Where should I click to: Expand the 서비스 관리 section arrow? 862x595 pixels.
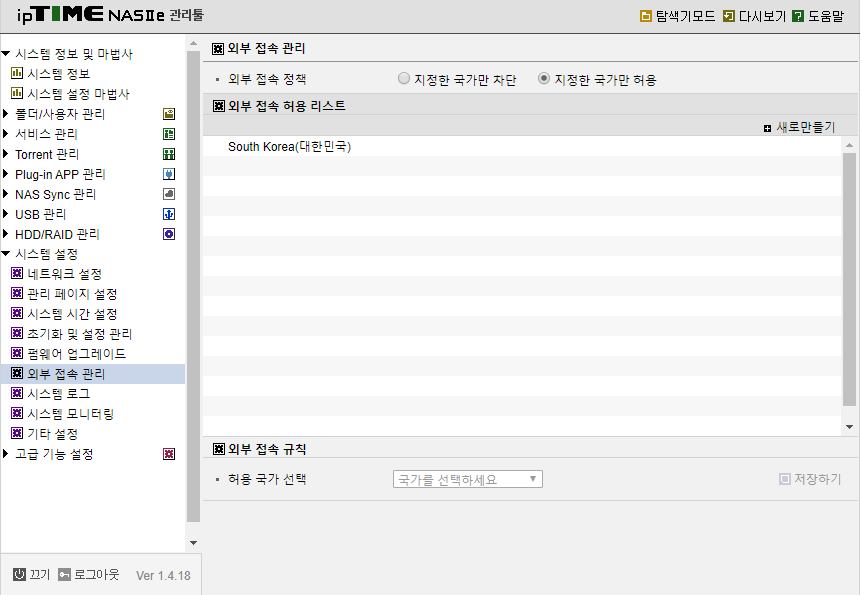pyautogui.click(x=5, y=134)
